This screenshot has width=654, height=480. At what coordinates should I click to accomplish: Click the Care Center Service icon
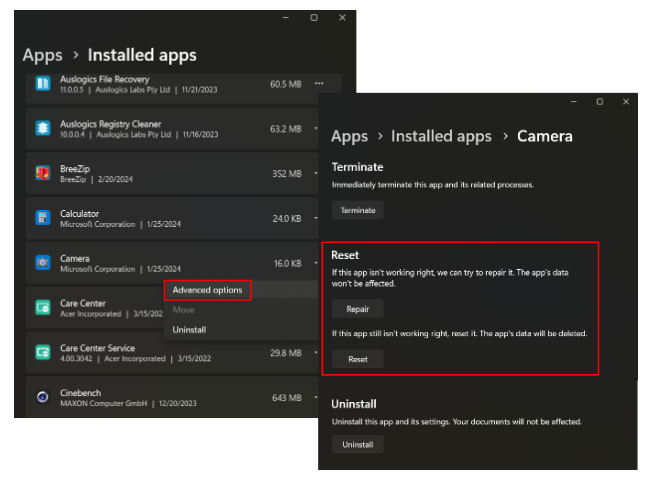pos(43,352)
